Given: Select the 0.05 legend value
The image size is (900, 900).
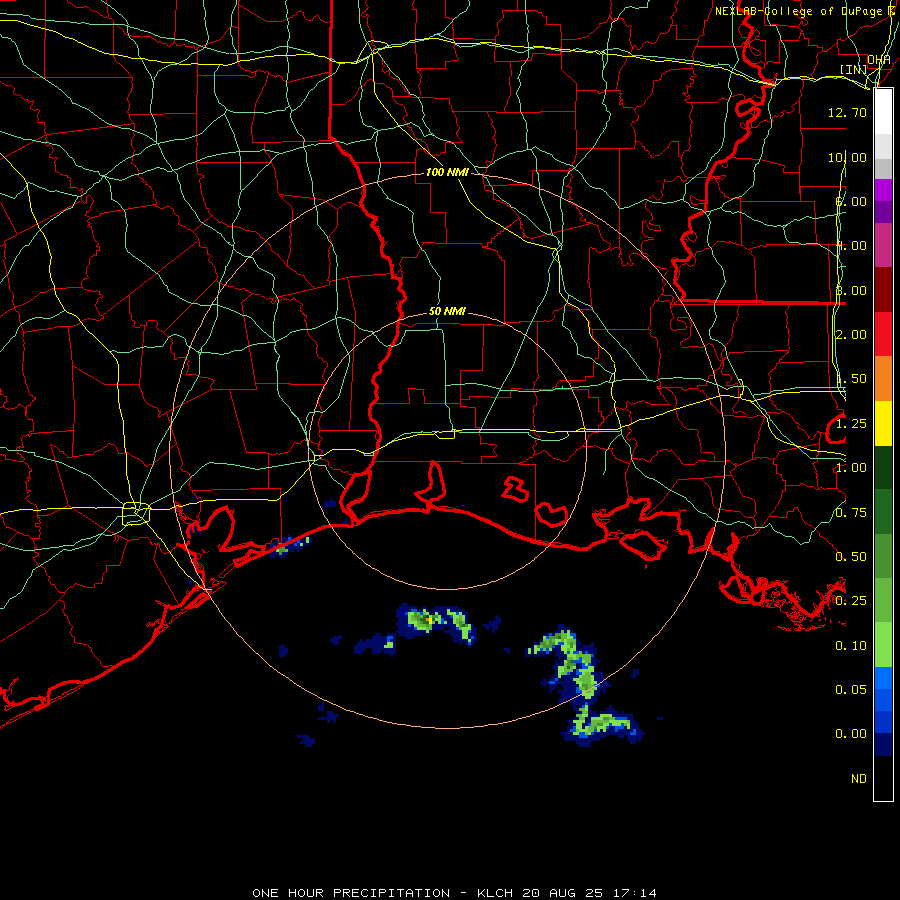Looking at the screenshot, I should click(851, 690).
